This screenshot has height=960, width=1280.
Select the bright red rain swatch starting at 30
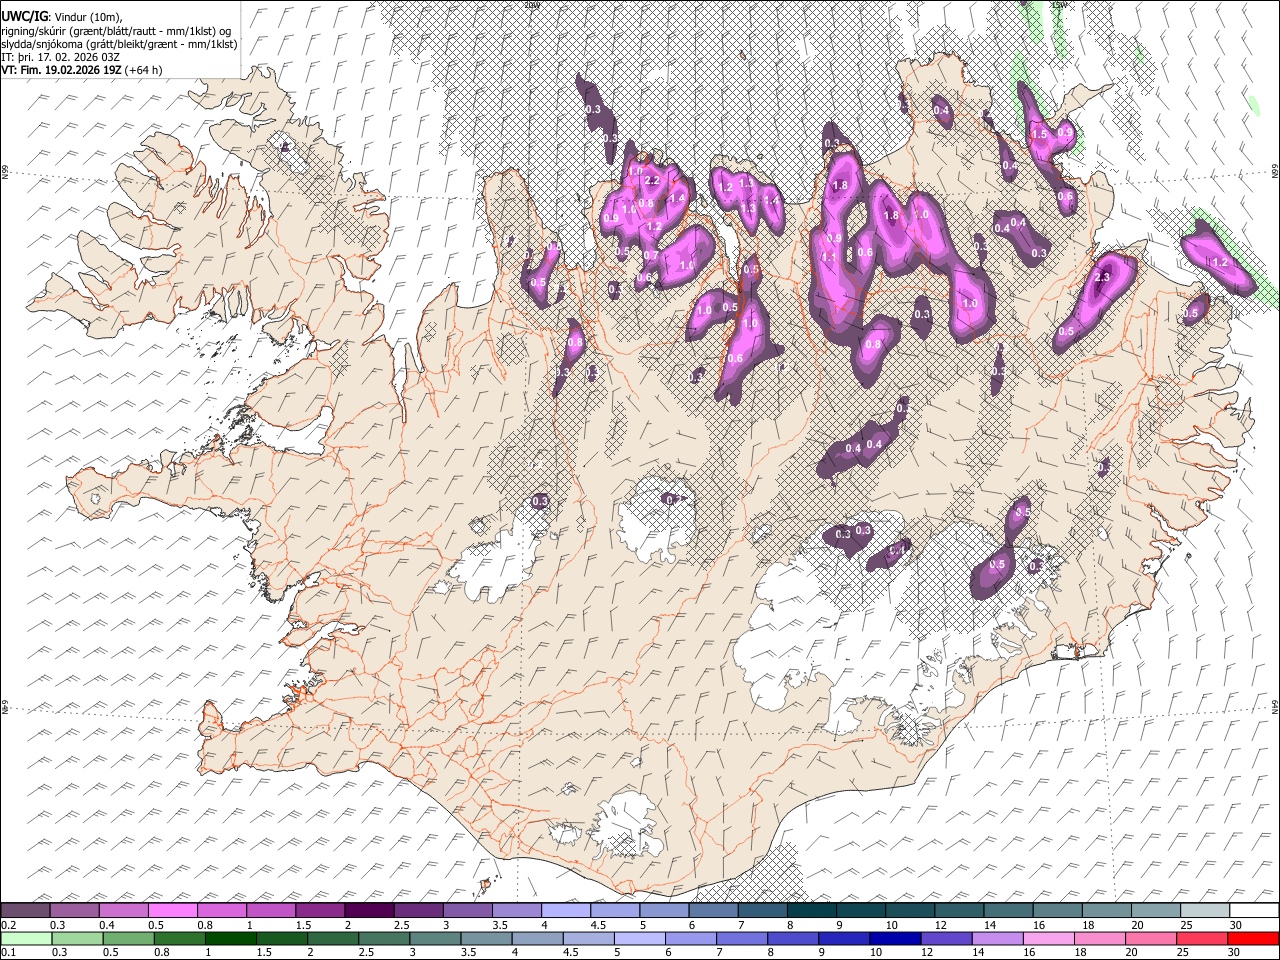click(x=1252, y=938)
